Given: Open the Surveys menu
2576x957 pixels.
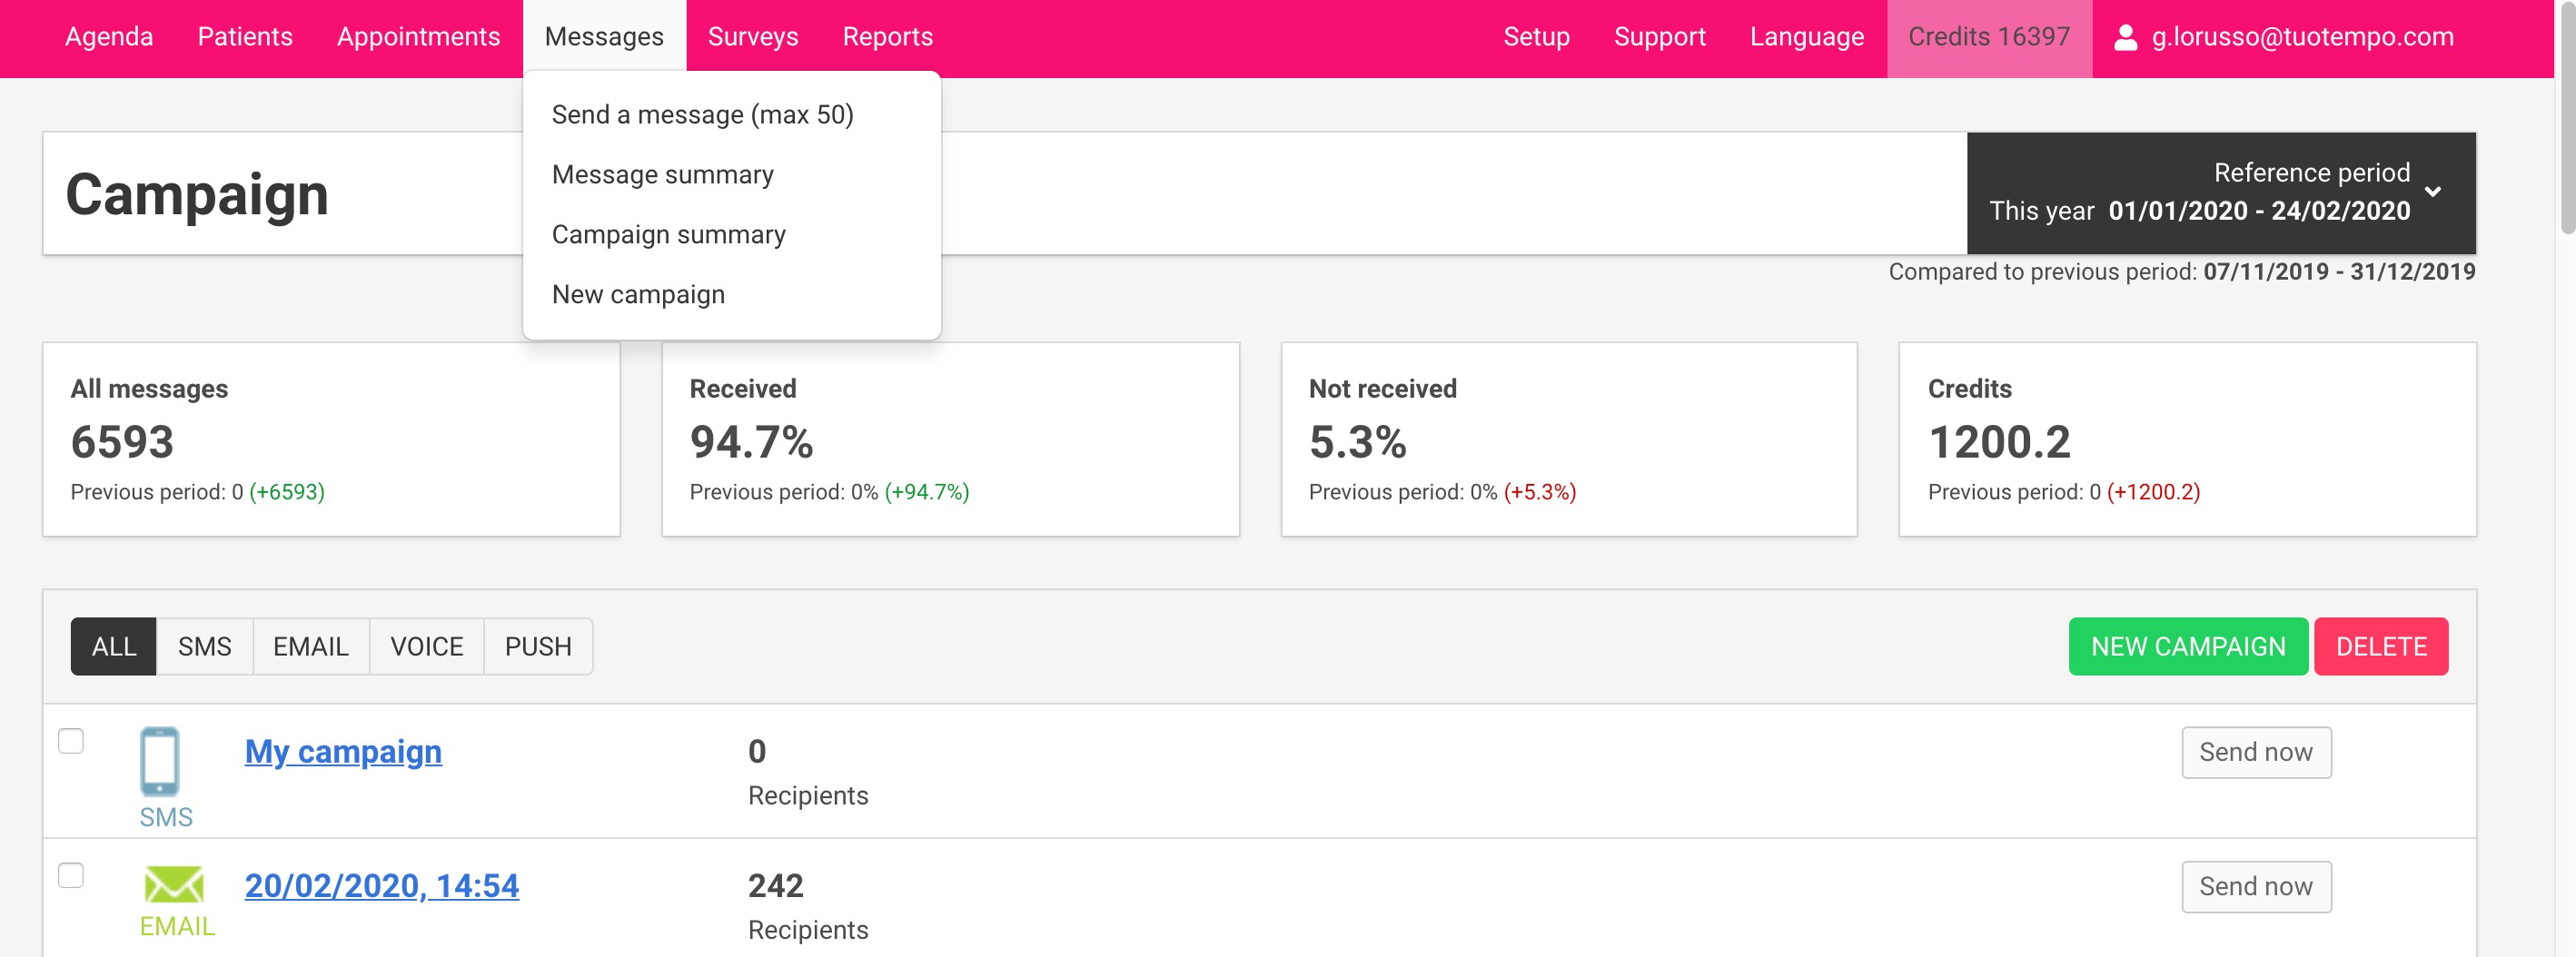Looking at the screenshot, I should tap(753, 37).
